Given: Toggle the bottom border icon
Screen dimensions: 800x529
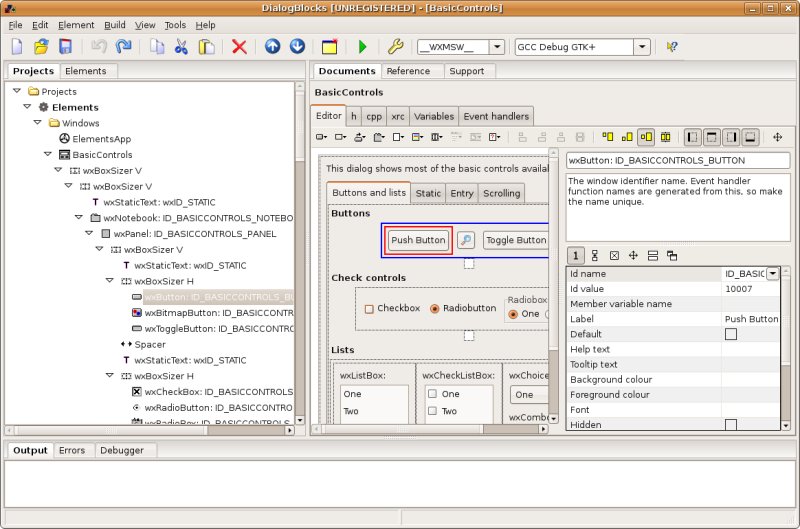Looking at the screenshot, I should click(x=751, y=137).
